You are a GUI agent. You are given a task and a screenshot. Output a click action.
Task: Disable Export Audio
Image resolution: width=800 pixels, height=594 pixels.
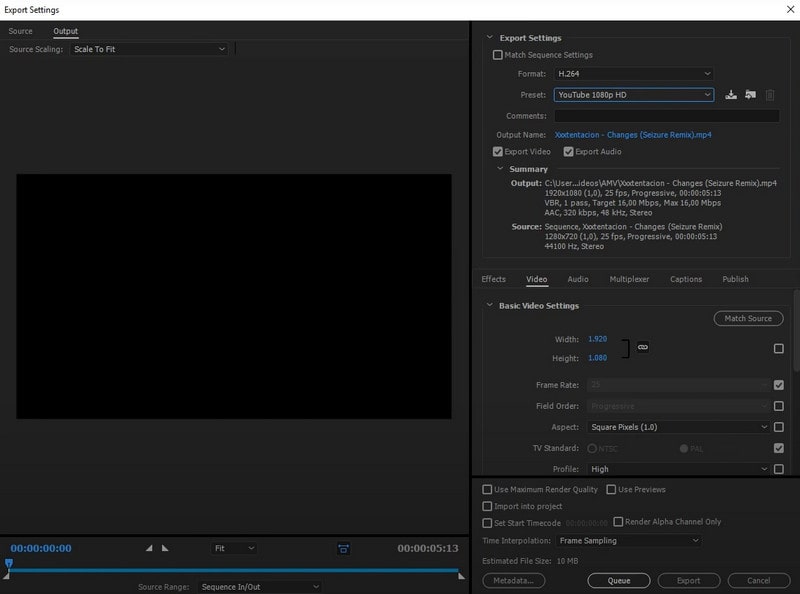(x=570, y=151)
